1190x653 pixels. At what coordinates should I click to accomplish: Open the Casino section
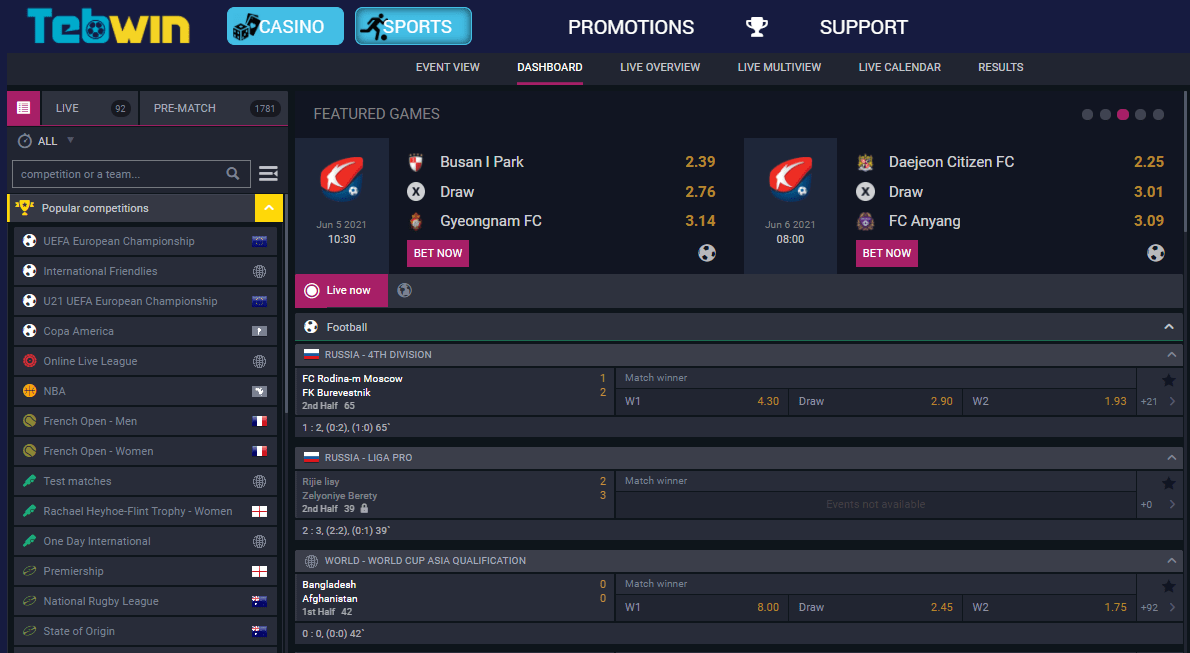(x=285, y=26)
